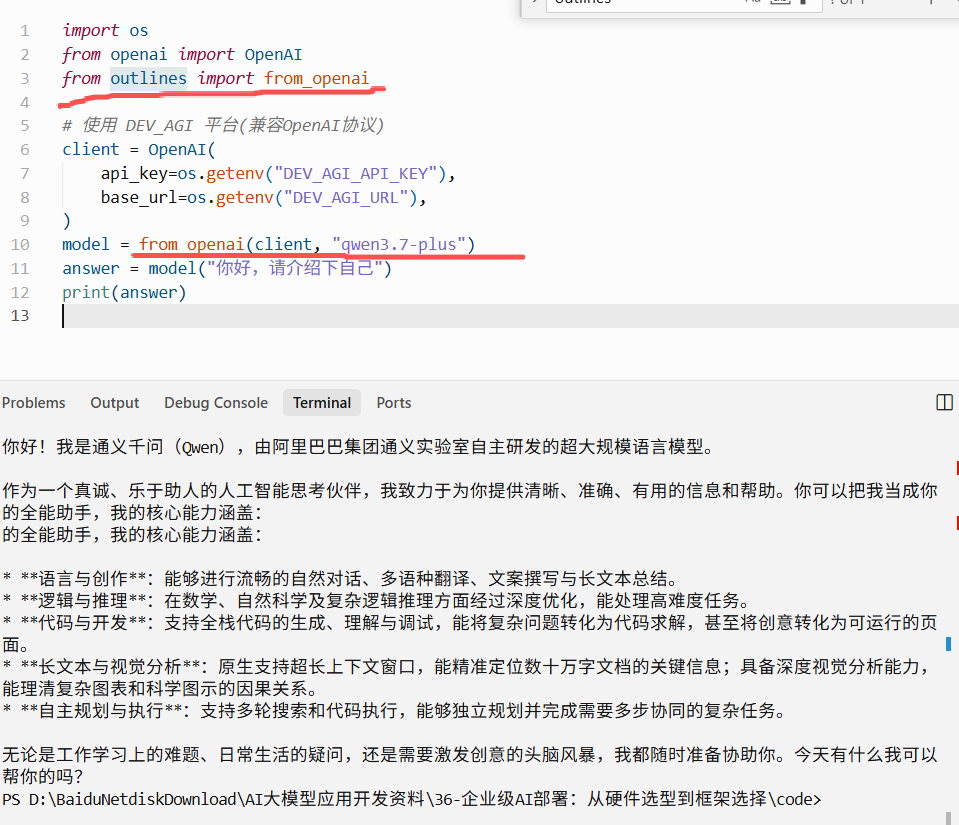This screenshot has height=825, width=959.
Task: Click terminal bullet '**逻辑与推理**'
Action: pyautogui.click(x=376, y=601)
